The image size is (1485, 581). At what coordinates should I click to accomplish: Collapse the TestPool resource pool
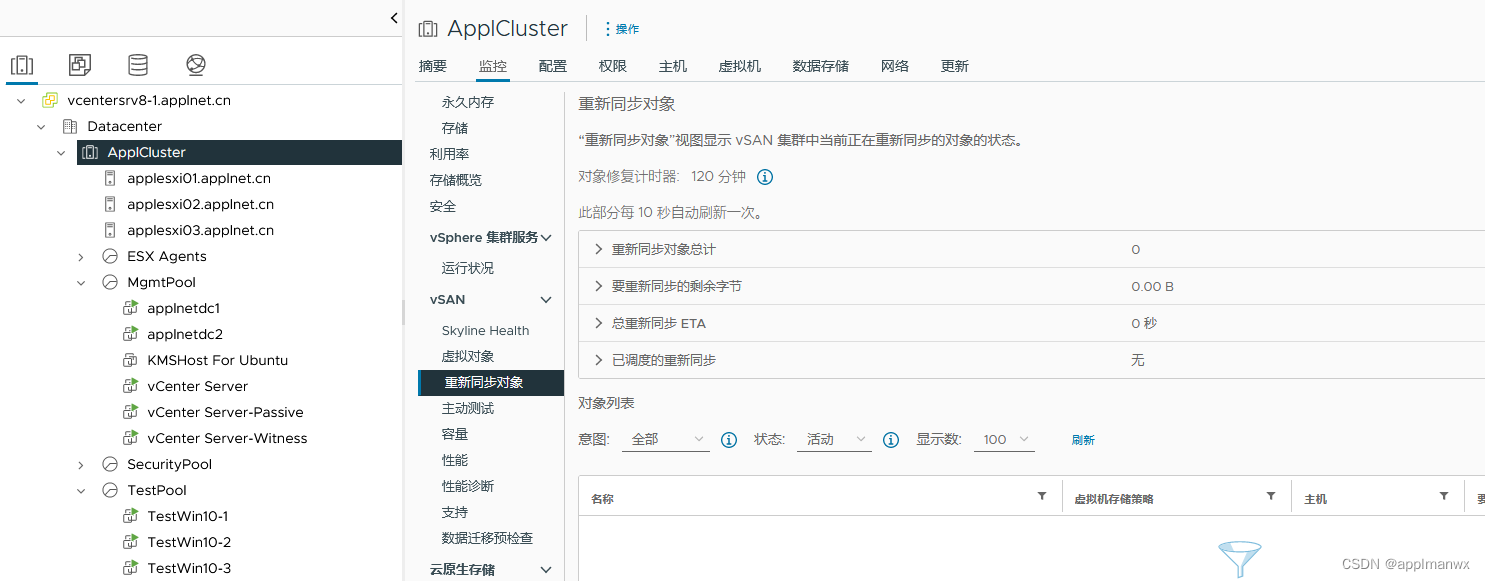pyautogui.click(x=81, y=490)
